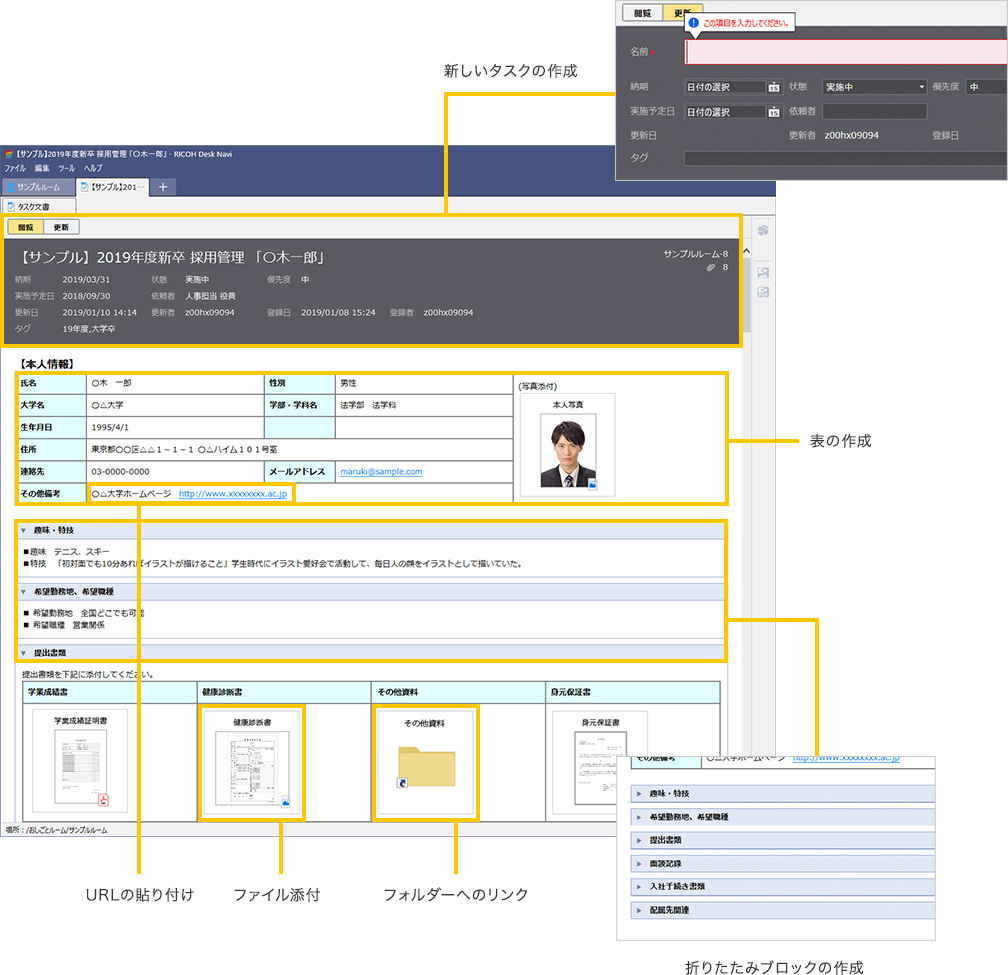Click the new tab plus icon
This screenshot has width=1008, height=975.
pyautogui.click(x=163, y=187)
